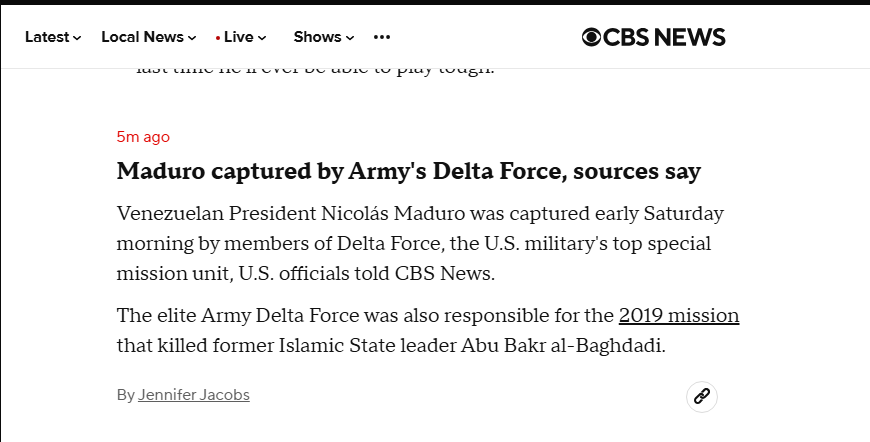Select the Shows menu label
Image resolution: width=870 pixels, height=442 pixels.
click(317, 37)
